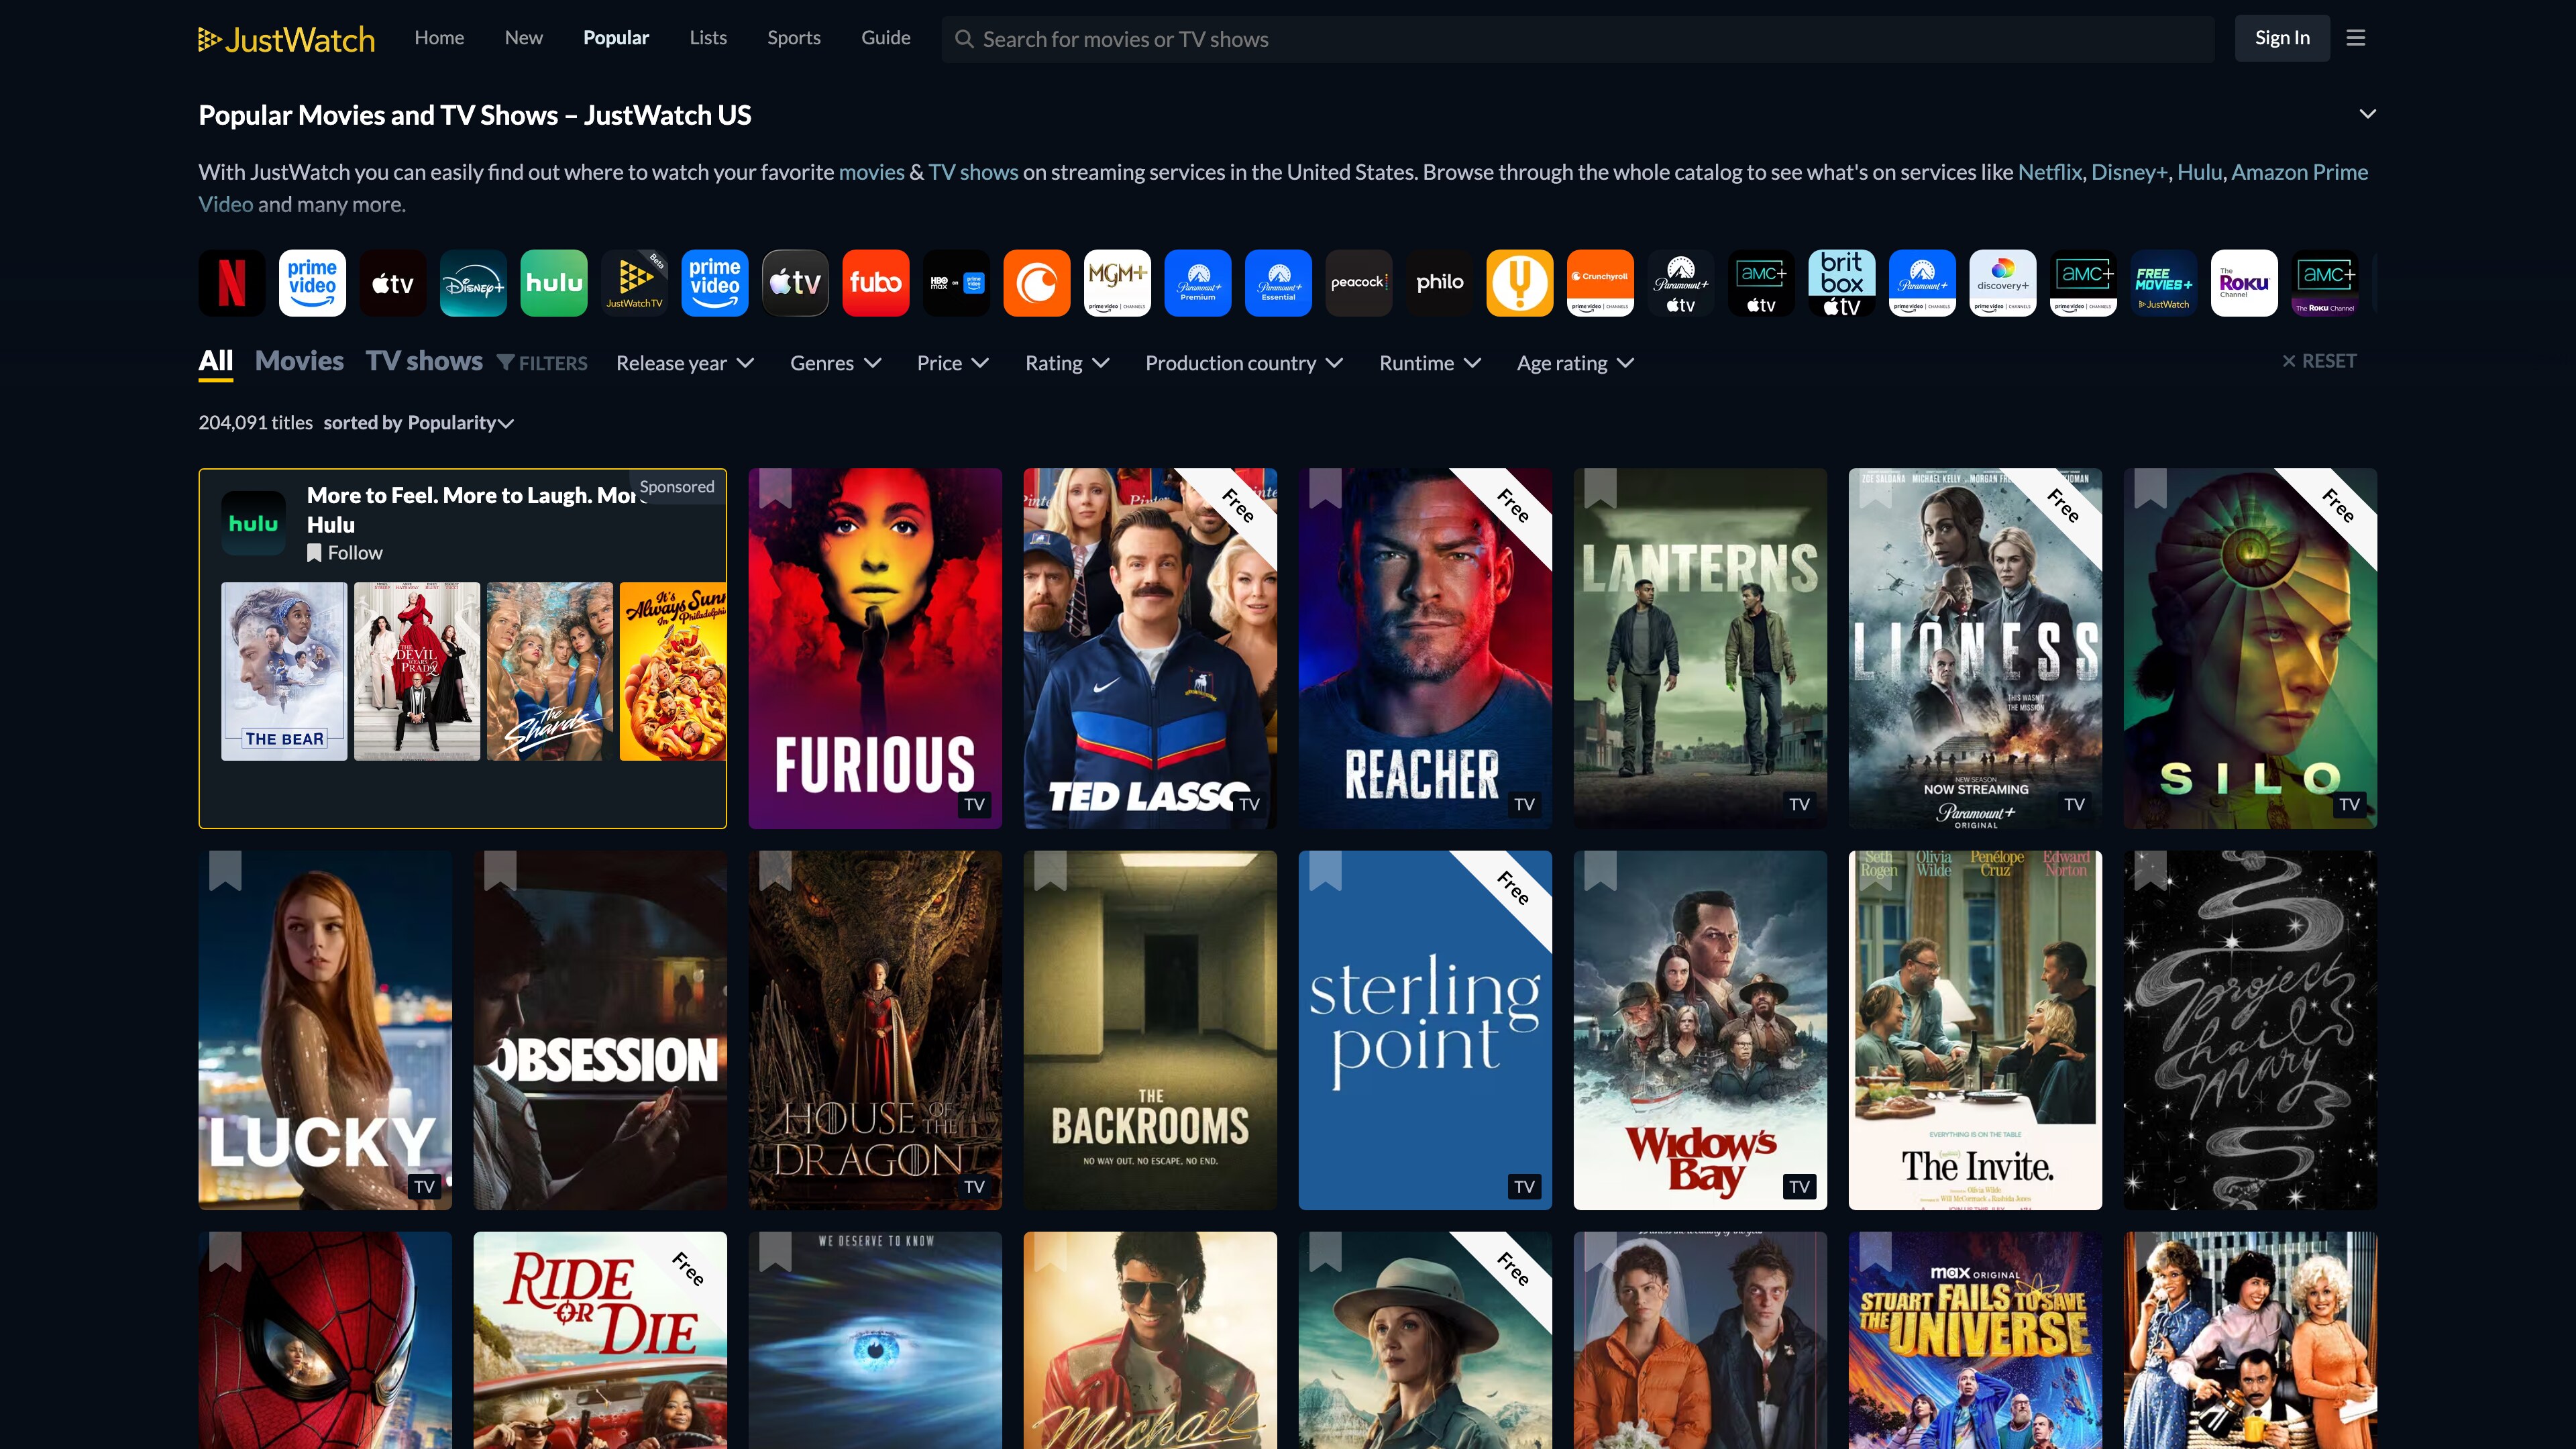The height and width of the screenshot is (1449, 2576).
Task: Select the All tab
Action: point(216,361)
